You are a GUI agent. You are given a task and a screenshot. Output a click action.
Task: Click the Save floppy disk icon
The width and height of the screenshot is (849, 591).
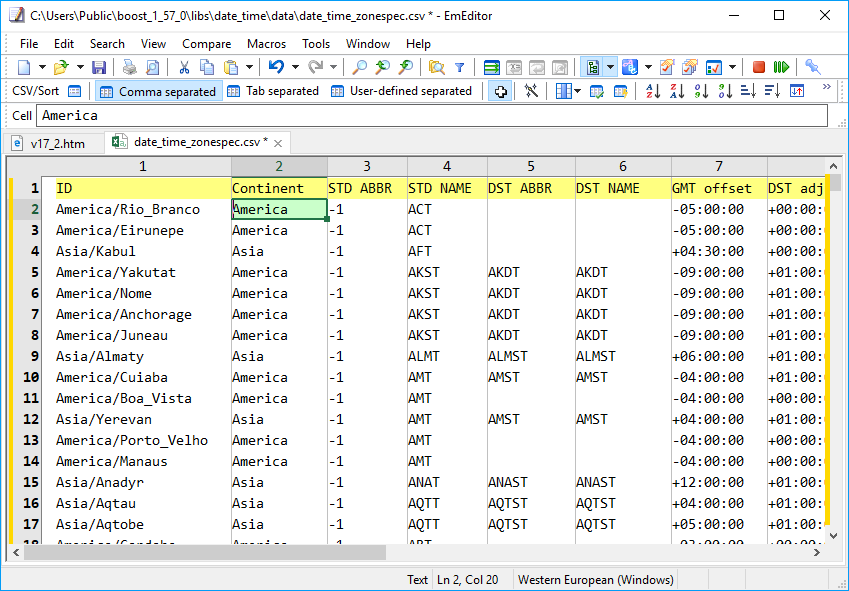(99, 67)
